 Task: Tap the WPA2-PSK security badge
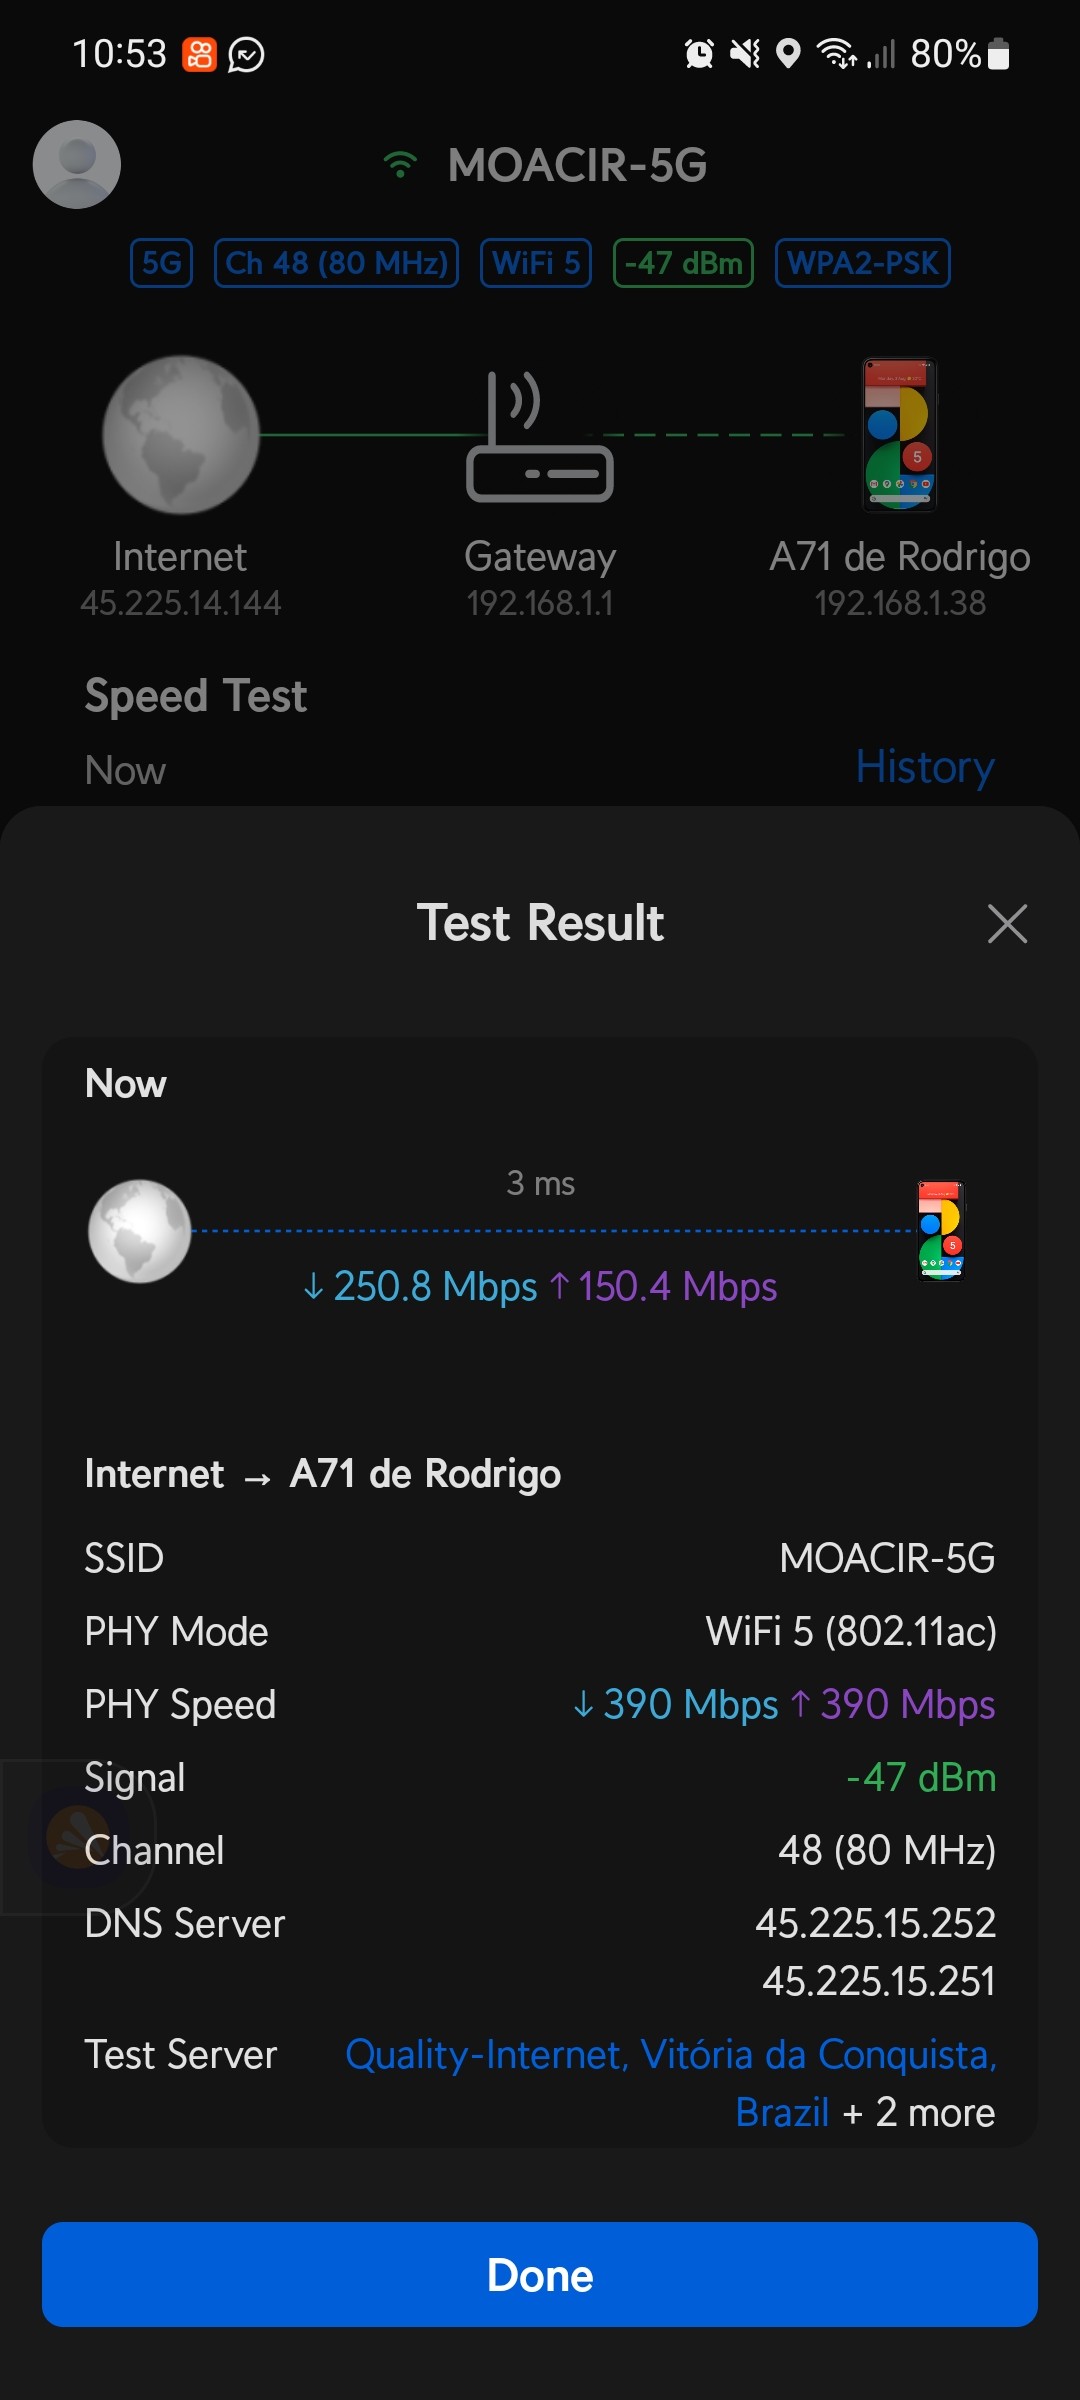862,263
